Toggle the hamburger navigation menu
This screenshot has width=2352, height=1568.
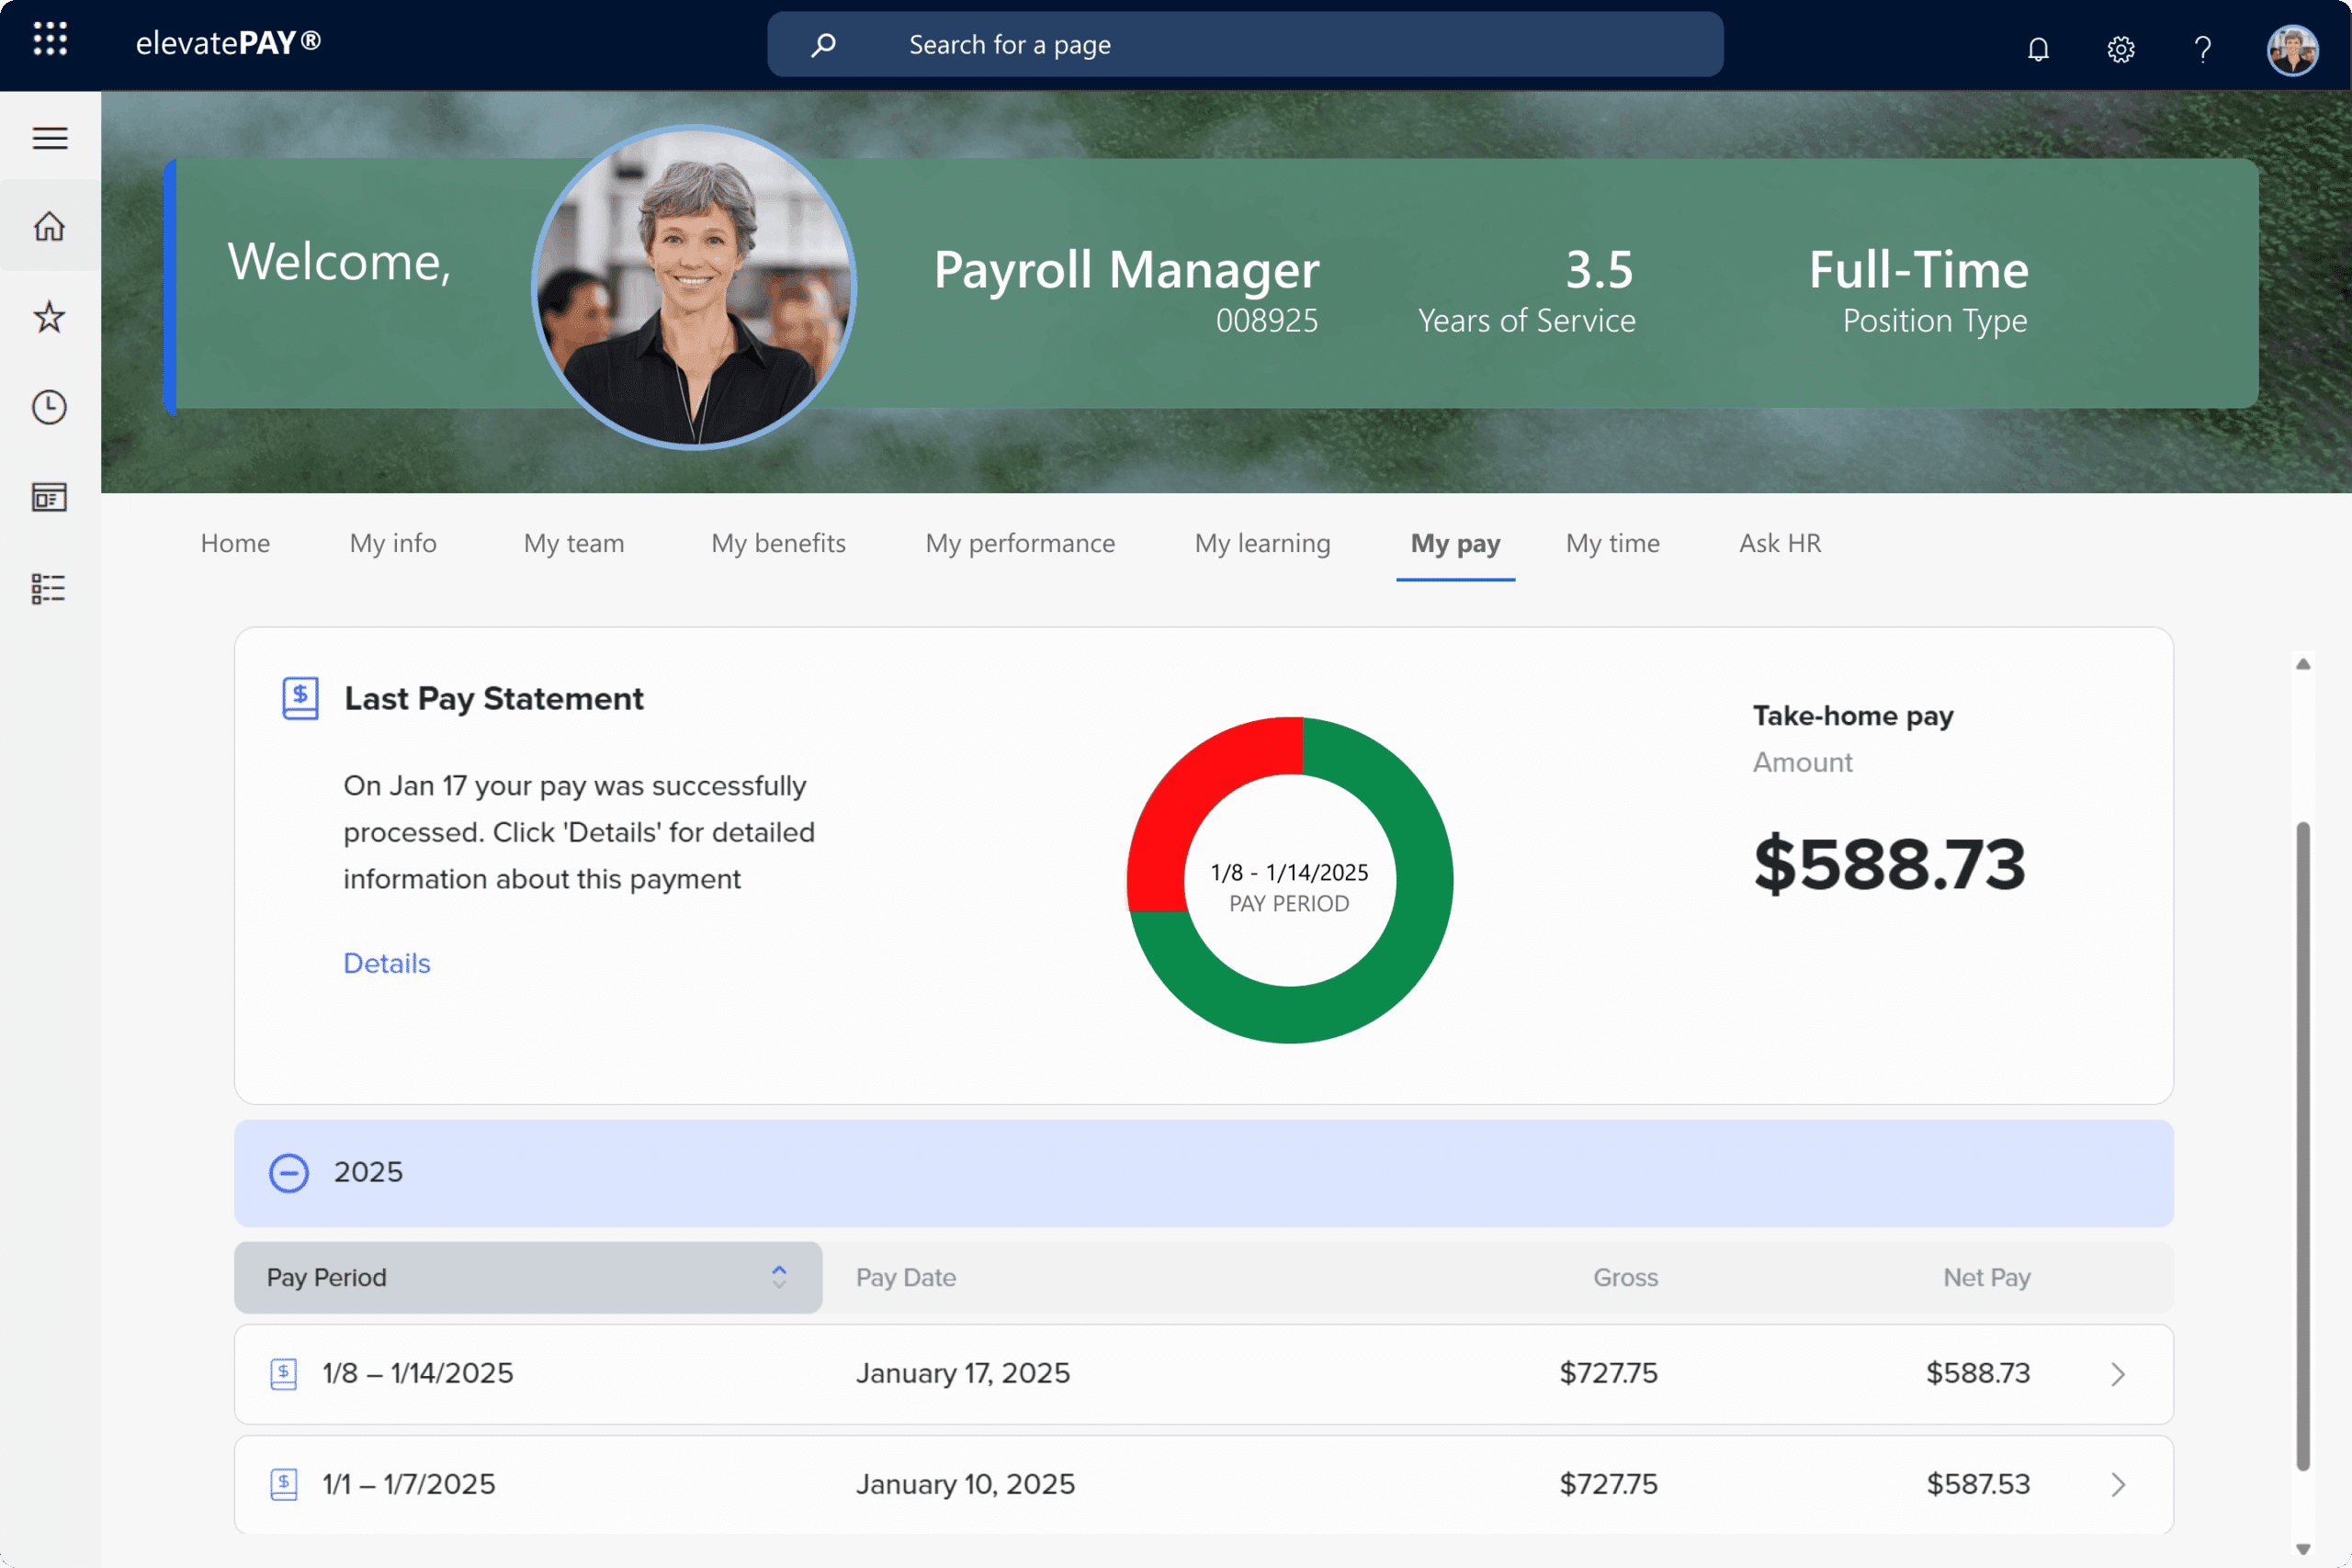(x=50, y=138)
